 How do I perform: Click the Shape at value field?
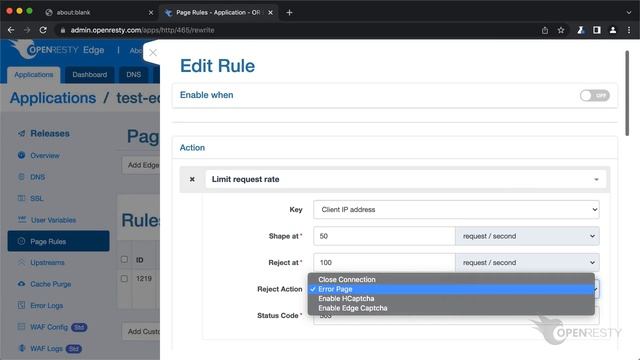tap(384, 236)
